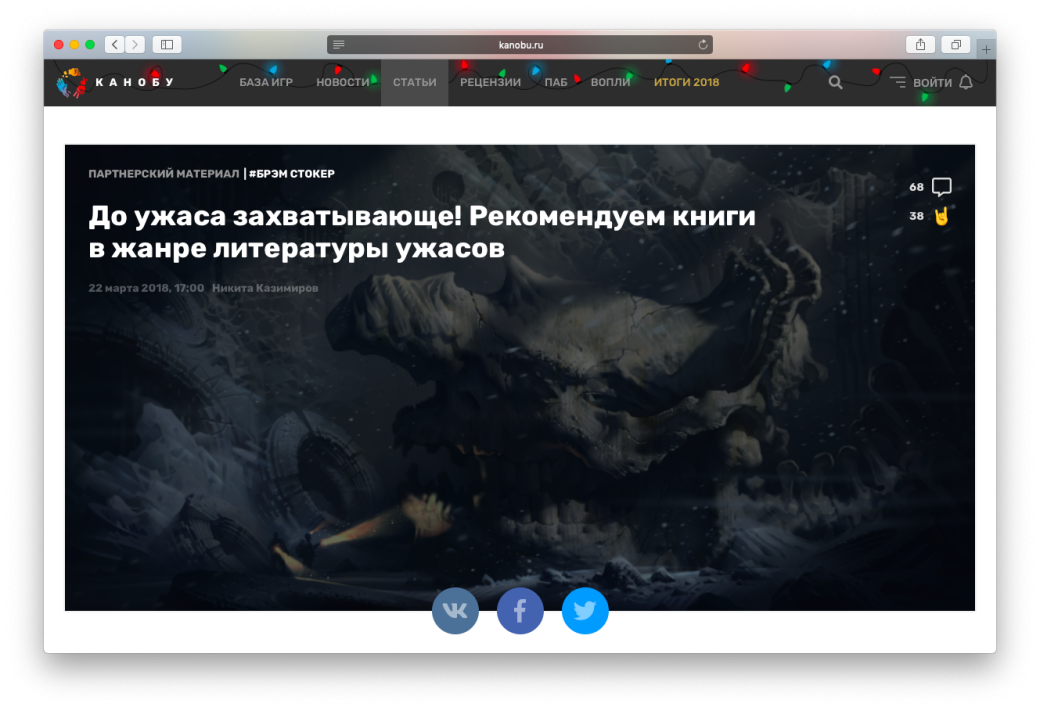Close the Safari window with red button
This screenshot has width=1040, height=711.
click(x=58, y=44)
